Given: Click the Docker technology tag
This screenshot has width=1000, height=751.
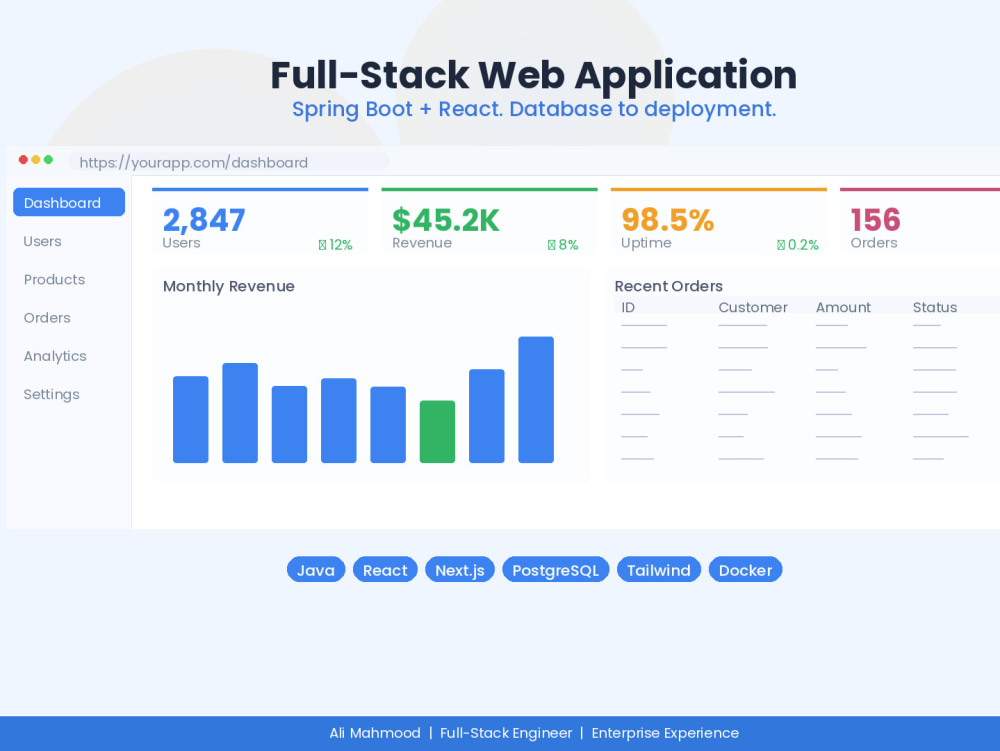Looking at the screenshot, I should [746, 569].
